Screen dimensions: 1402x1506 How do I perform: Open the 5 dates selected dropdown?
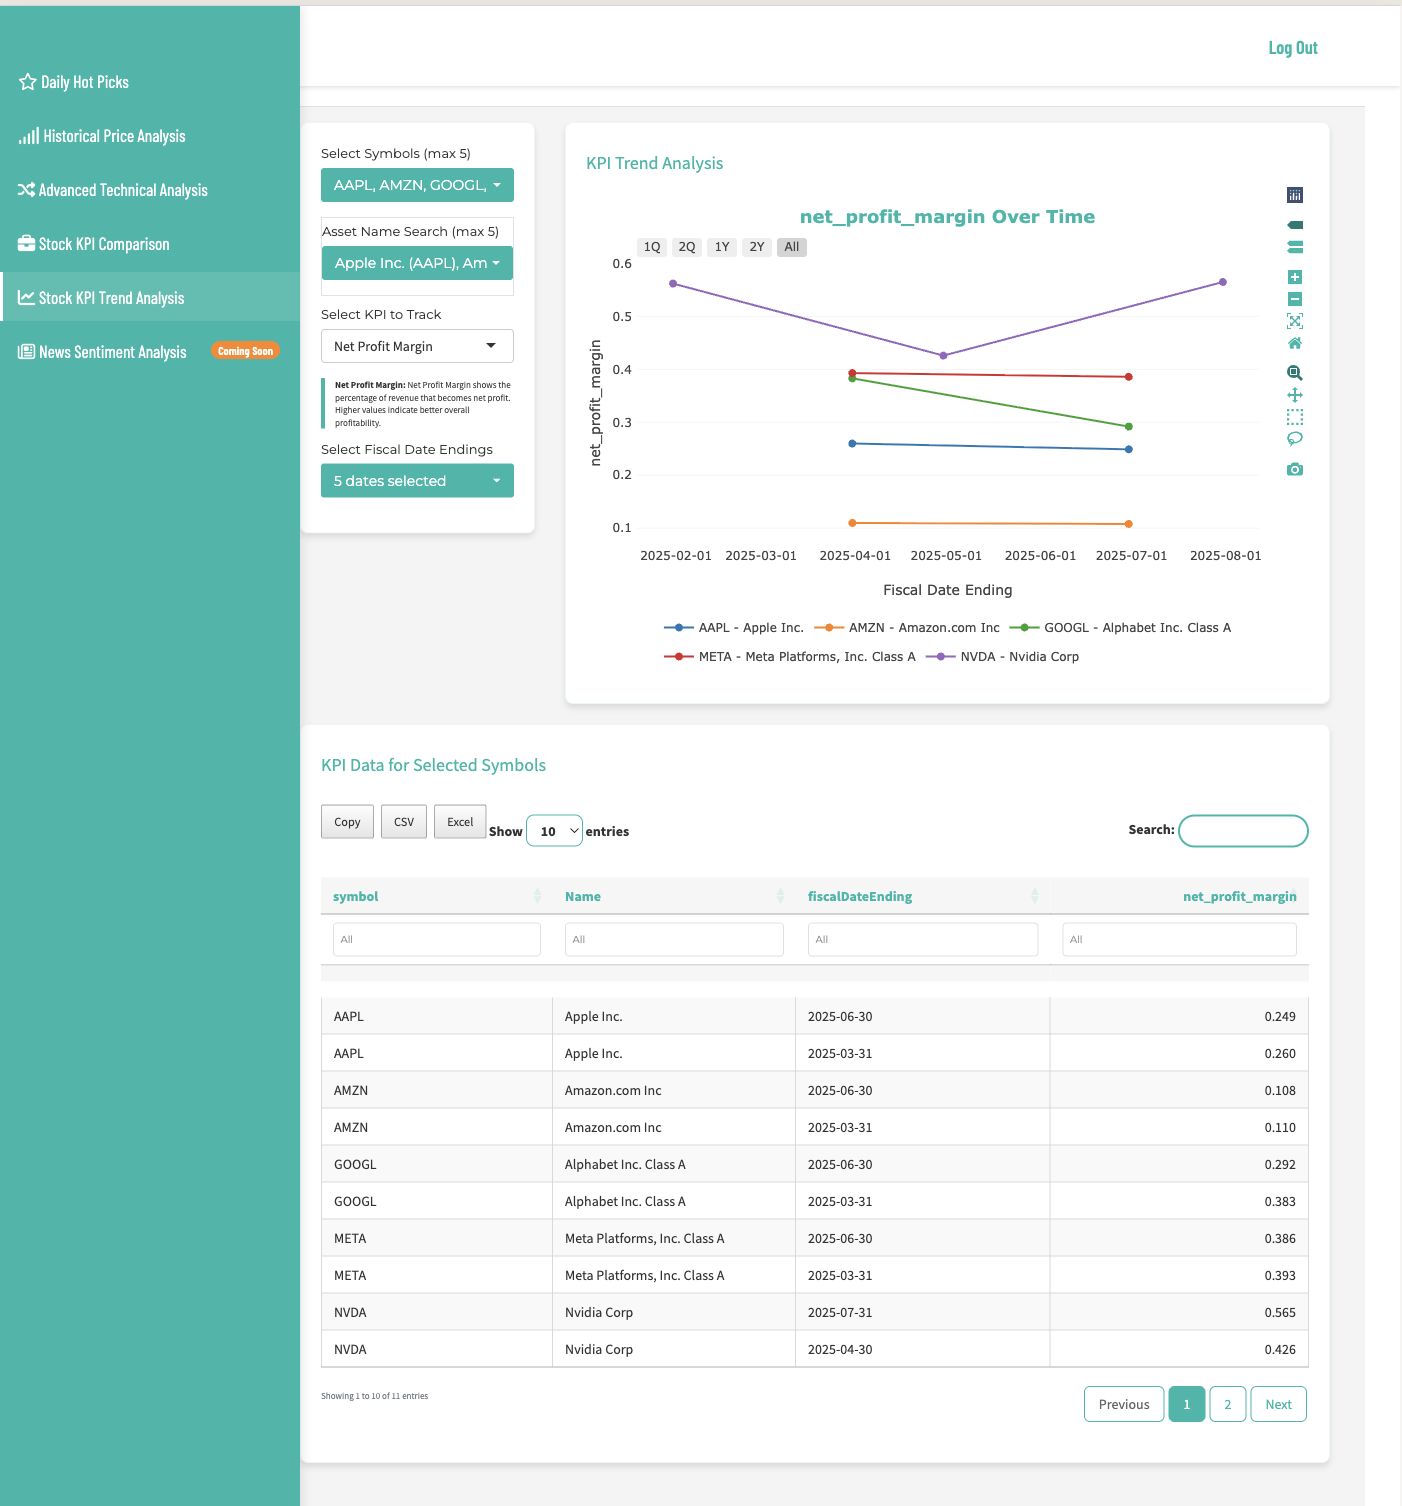tap(417, 481)
